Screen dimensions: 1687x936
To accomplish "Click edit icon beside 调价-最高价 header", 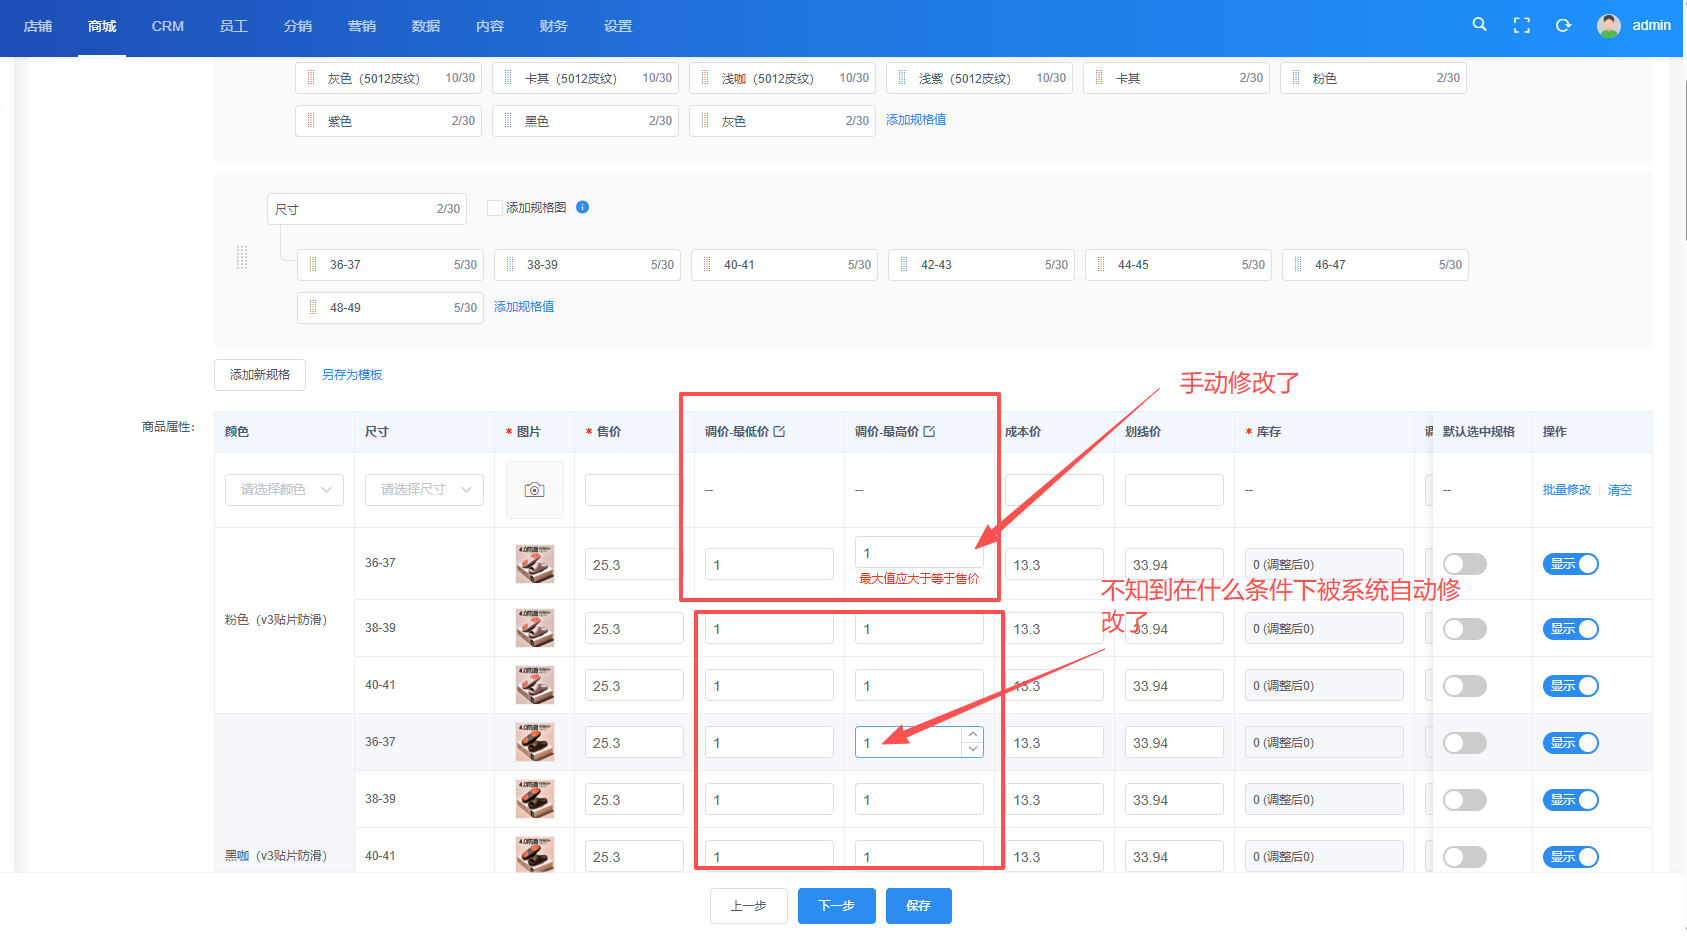I will tap(929, 432).
